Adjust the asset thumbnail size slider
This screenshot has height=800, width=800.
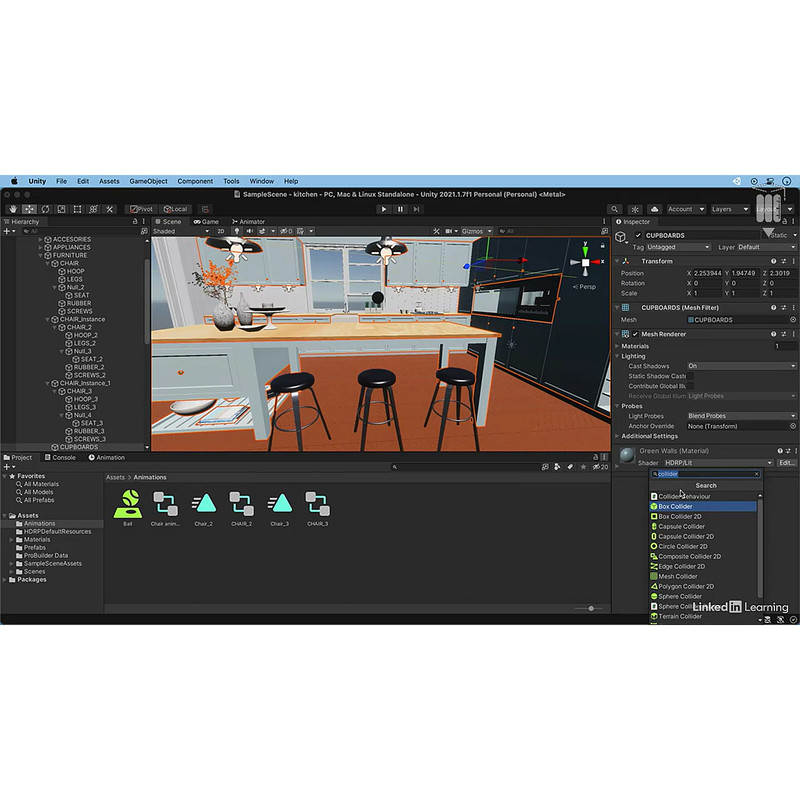(x=591, y=608)
